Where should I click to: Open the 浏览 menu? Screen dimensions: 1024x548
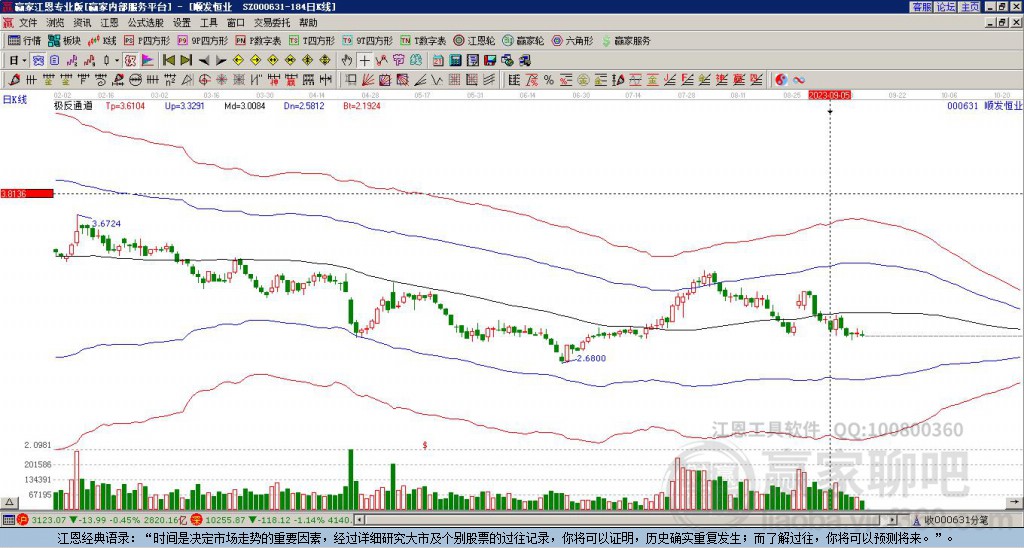point(56,23)
